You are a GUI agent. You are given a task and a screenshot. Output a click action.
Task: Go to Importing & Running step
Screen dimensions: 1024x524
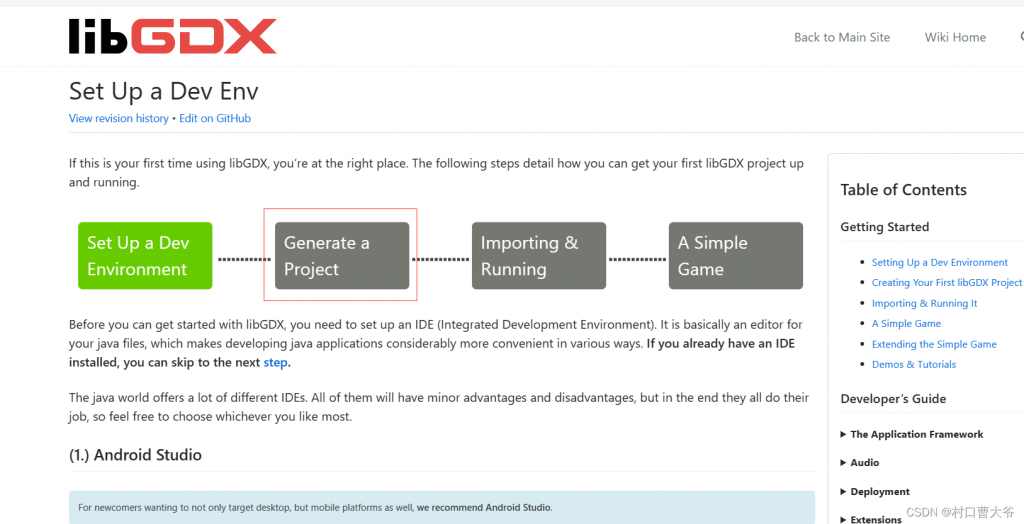click(538, 256)
